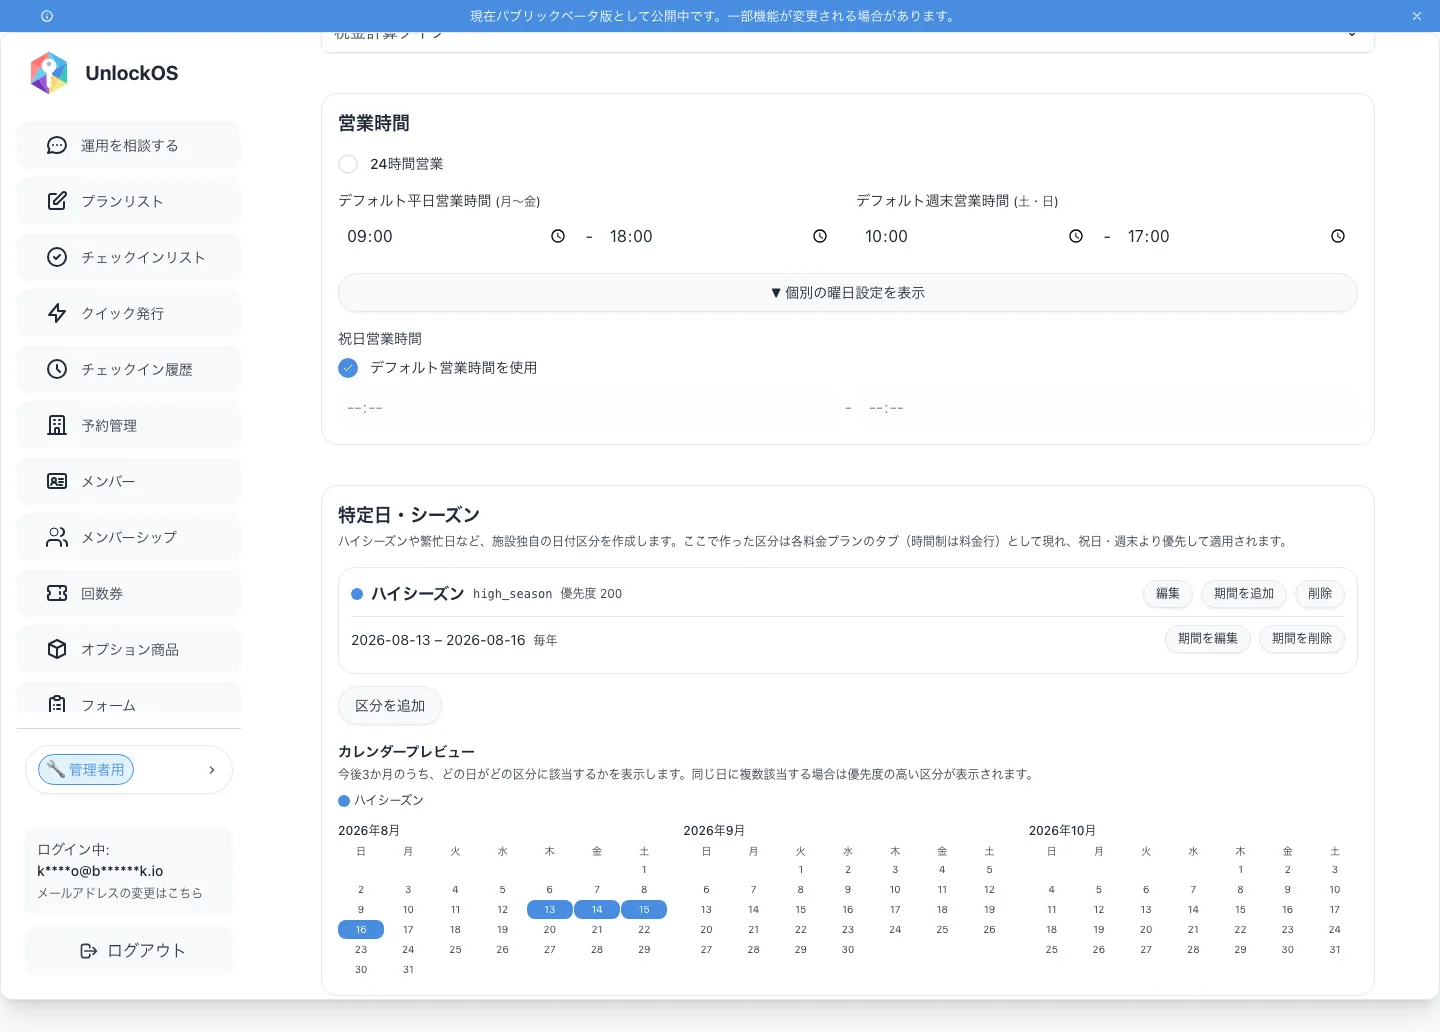This screenshot has height=1032, width=1440.
Task: Open 予約管理 from the sidebar
Action: pos(129,425)
